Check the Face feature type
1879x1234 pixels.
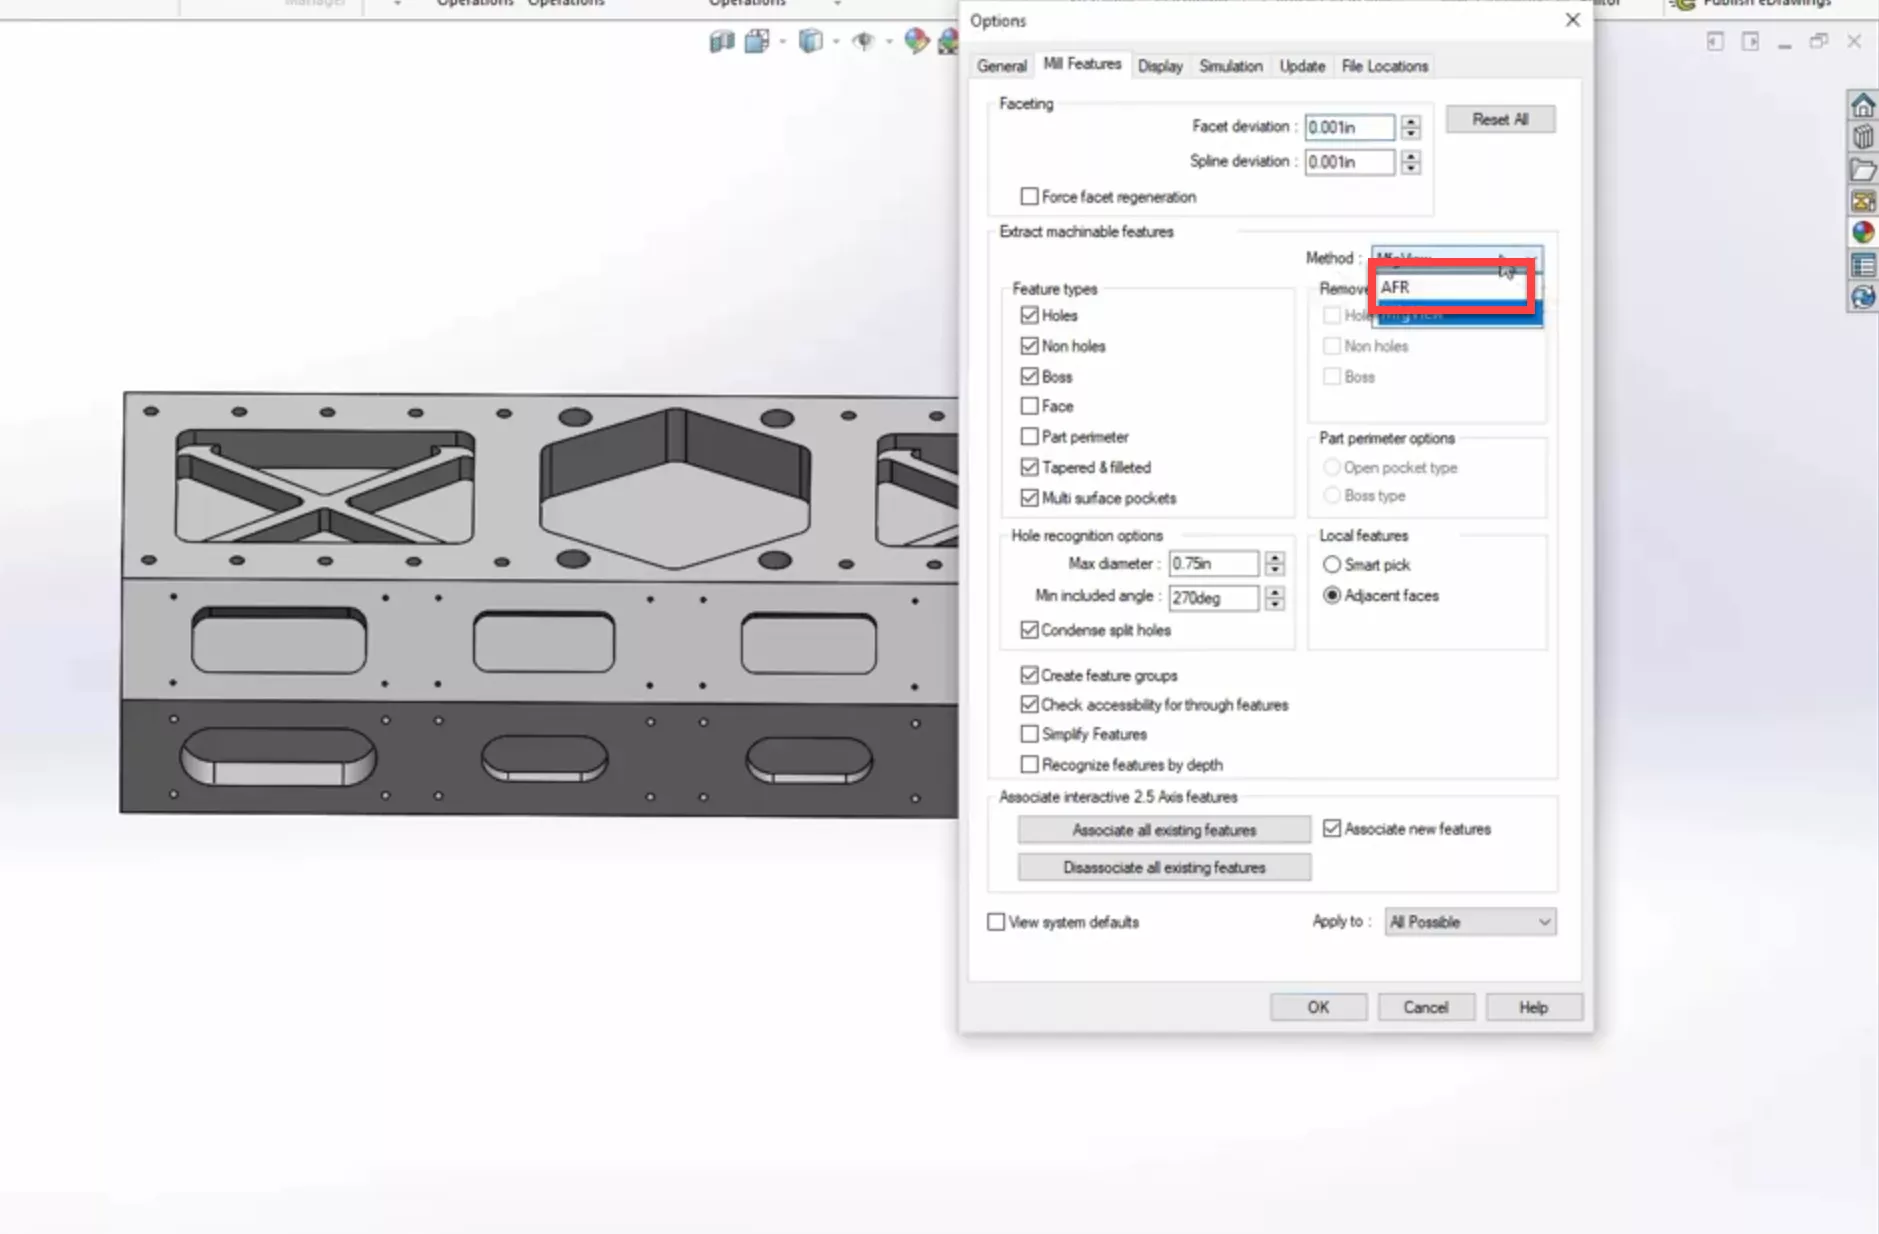click(1029, 406)
